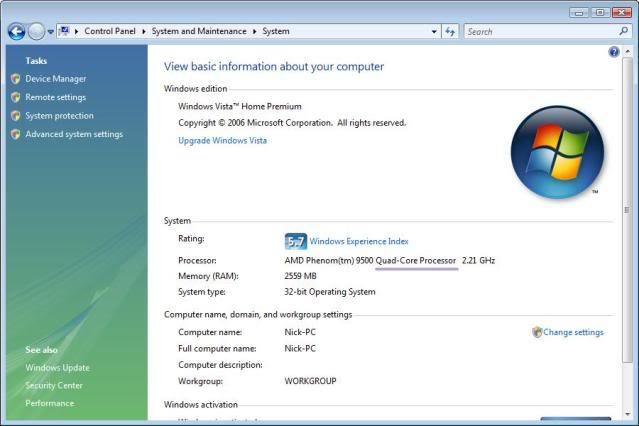Expand arrow after System and Maintenance
Screen dimensions: 639x426
pos(254,31)
